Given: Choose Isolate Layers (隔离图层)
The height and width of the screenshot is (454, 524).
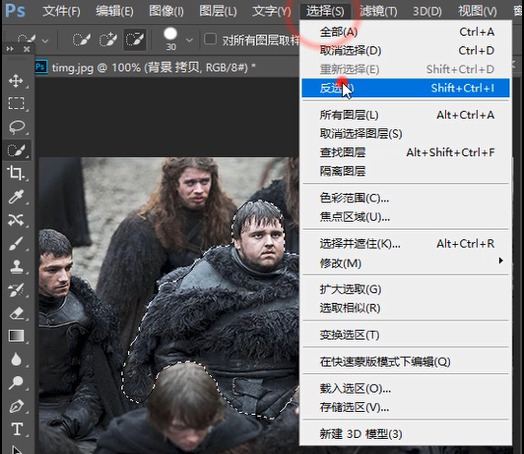Looking at the screenshot, I should [406, 171].
